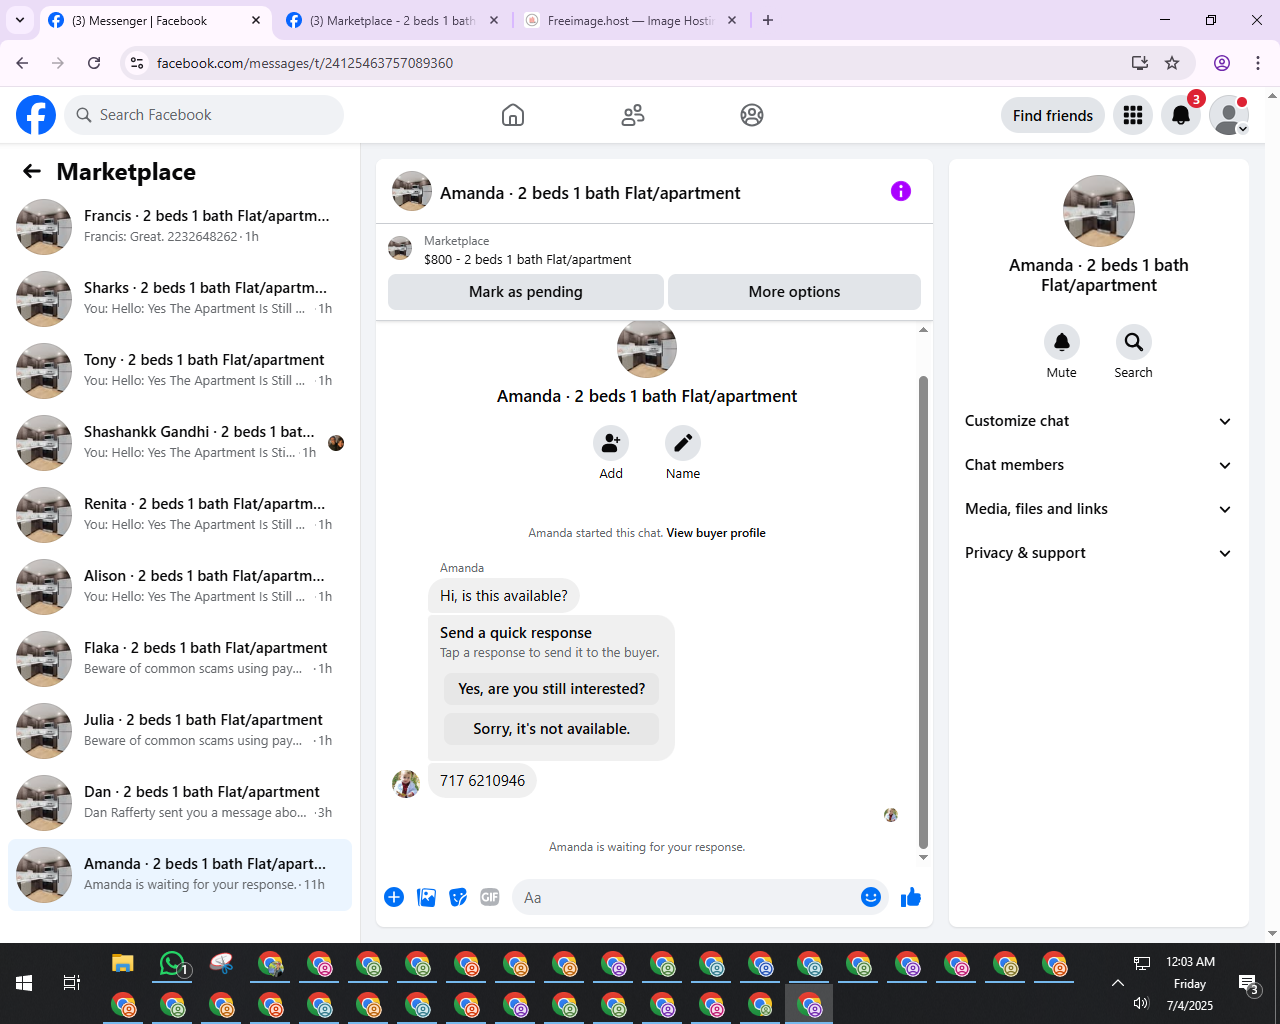
Task: Show hidden system tray icons
Action: pos(1118,983)
